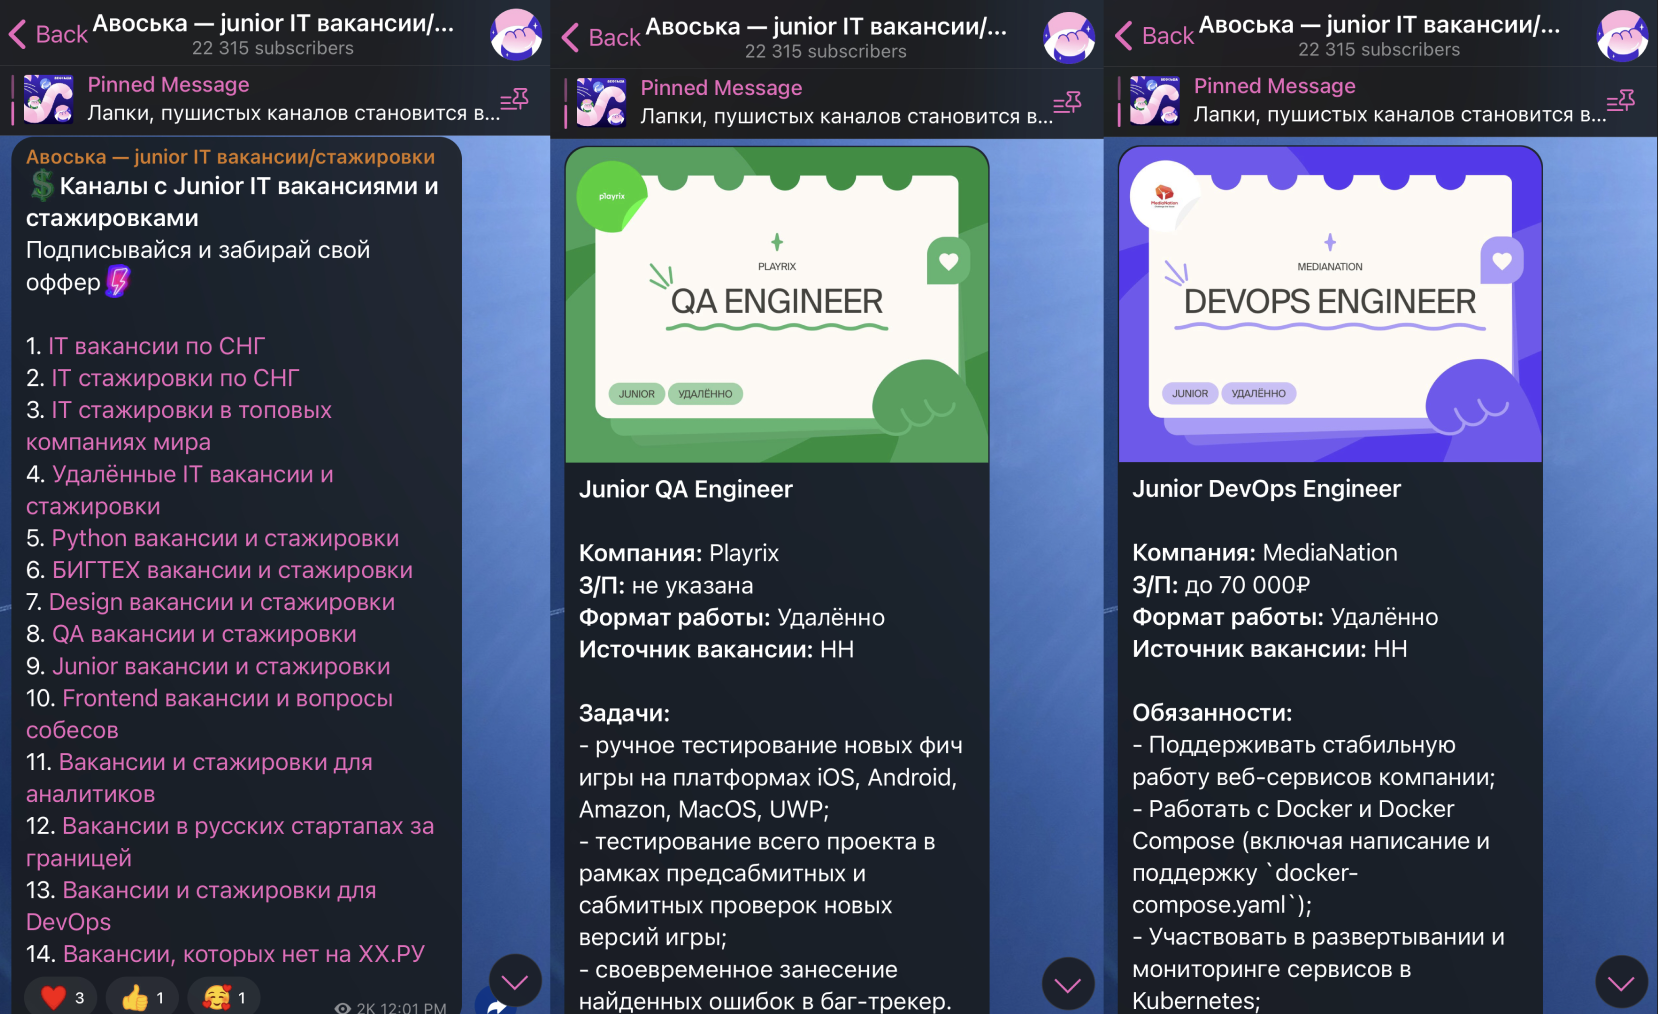Viewport: 1658px width, 1014px height.
Task: Open link 'Вакансии и стажировки для DevOps'
Action: click(x=201, y=906)
